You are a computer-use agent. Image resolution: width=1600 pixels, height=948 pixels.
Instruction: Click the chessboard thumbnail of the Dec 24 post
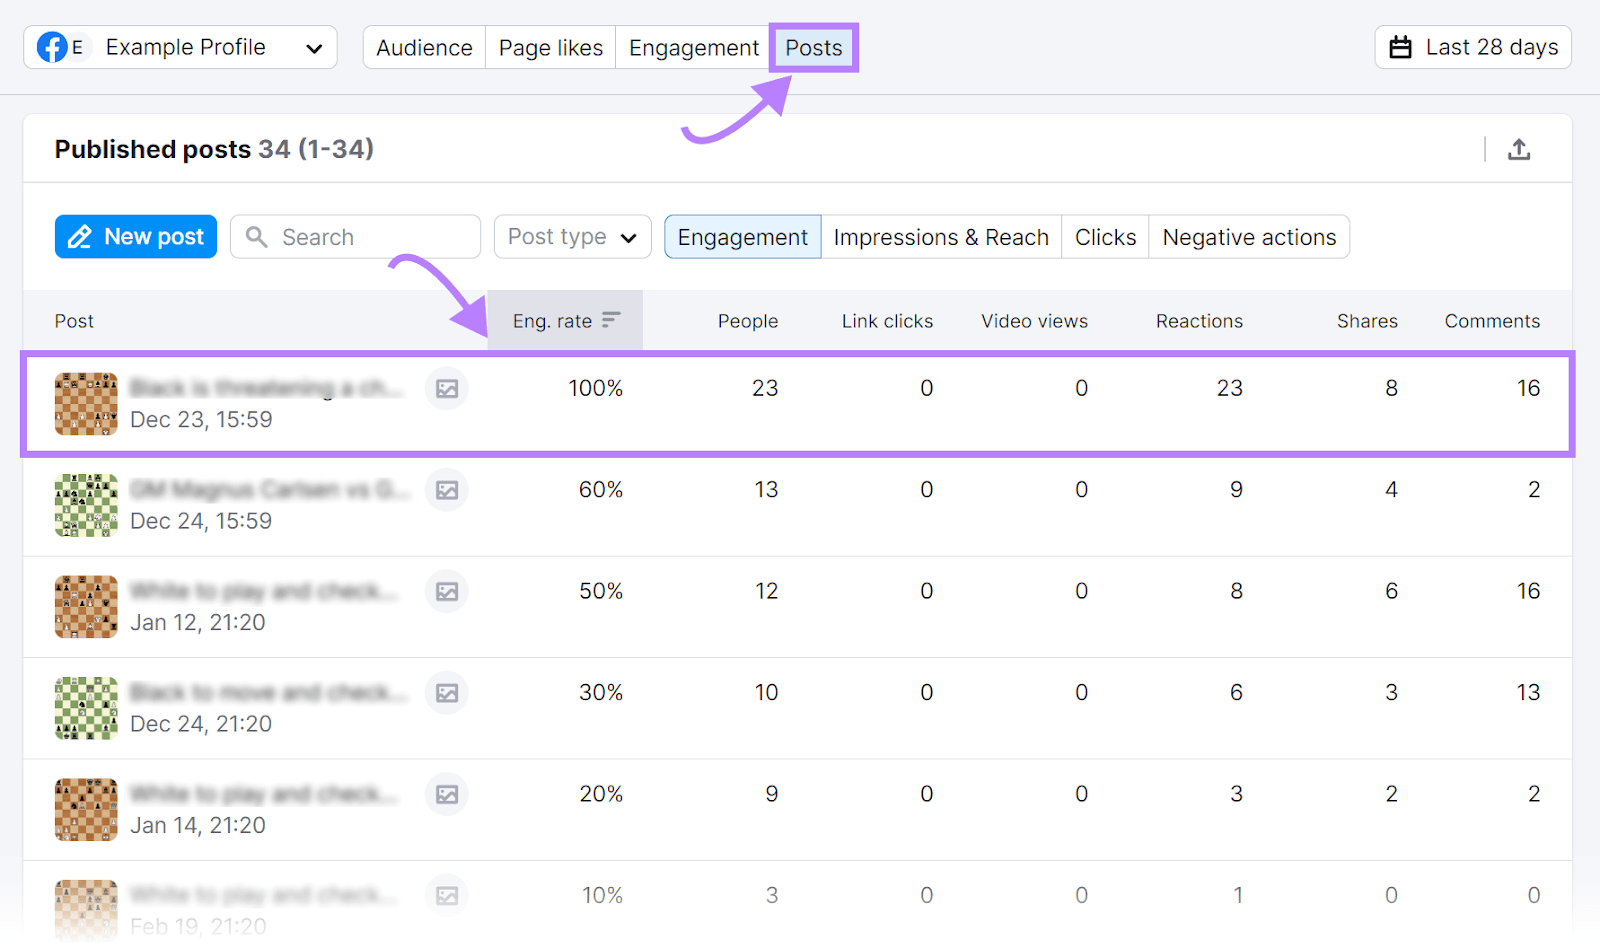85,505
